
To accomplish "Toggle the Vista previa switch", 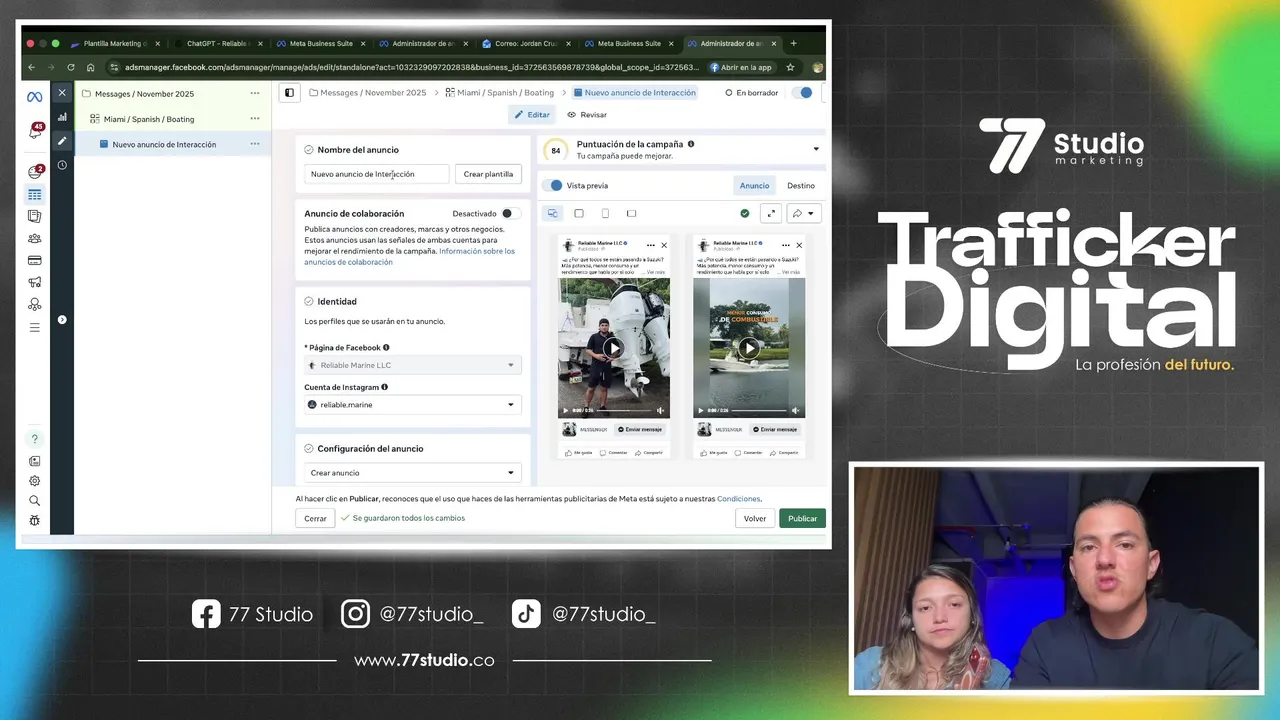I will (x=553, y=185).
